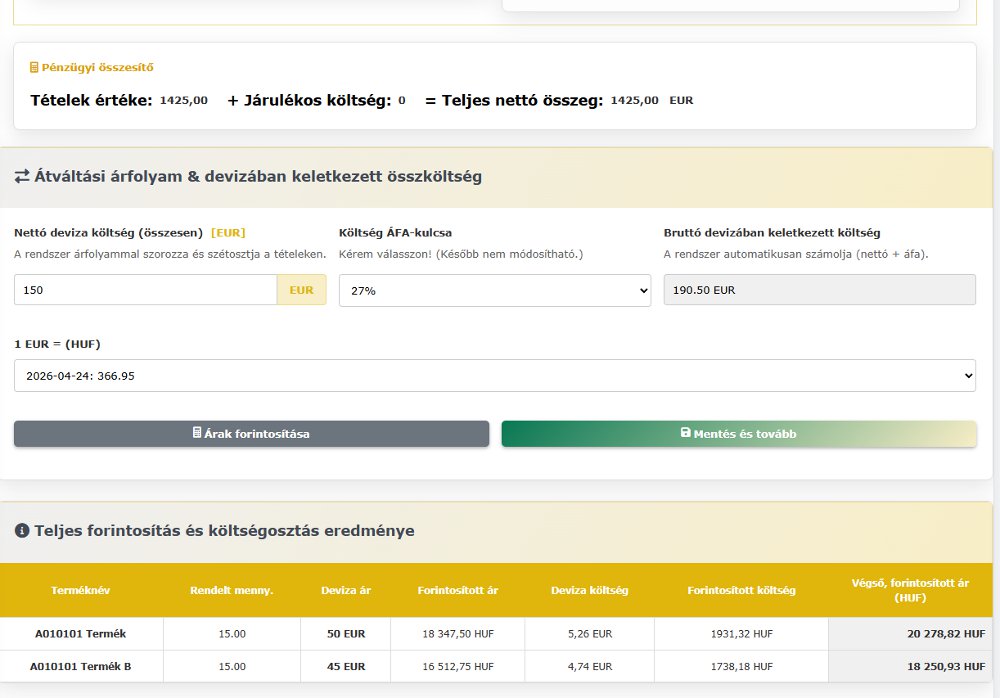Expand the 1 EUR = (HUF) exchange rate dropdown
The height and width of the screenshot is (698, 1000).
point(495,375)
